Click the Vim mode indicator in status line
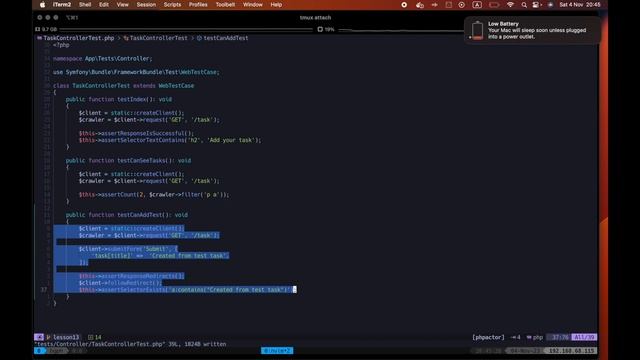Screen dimensions: 640x360 pos(39,337)
